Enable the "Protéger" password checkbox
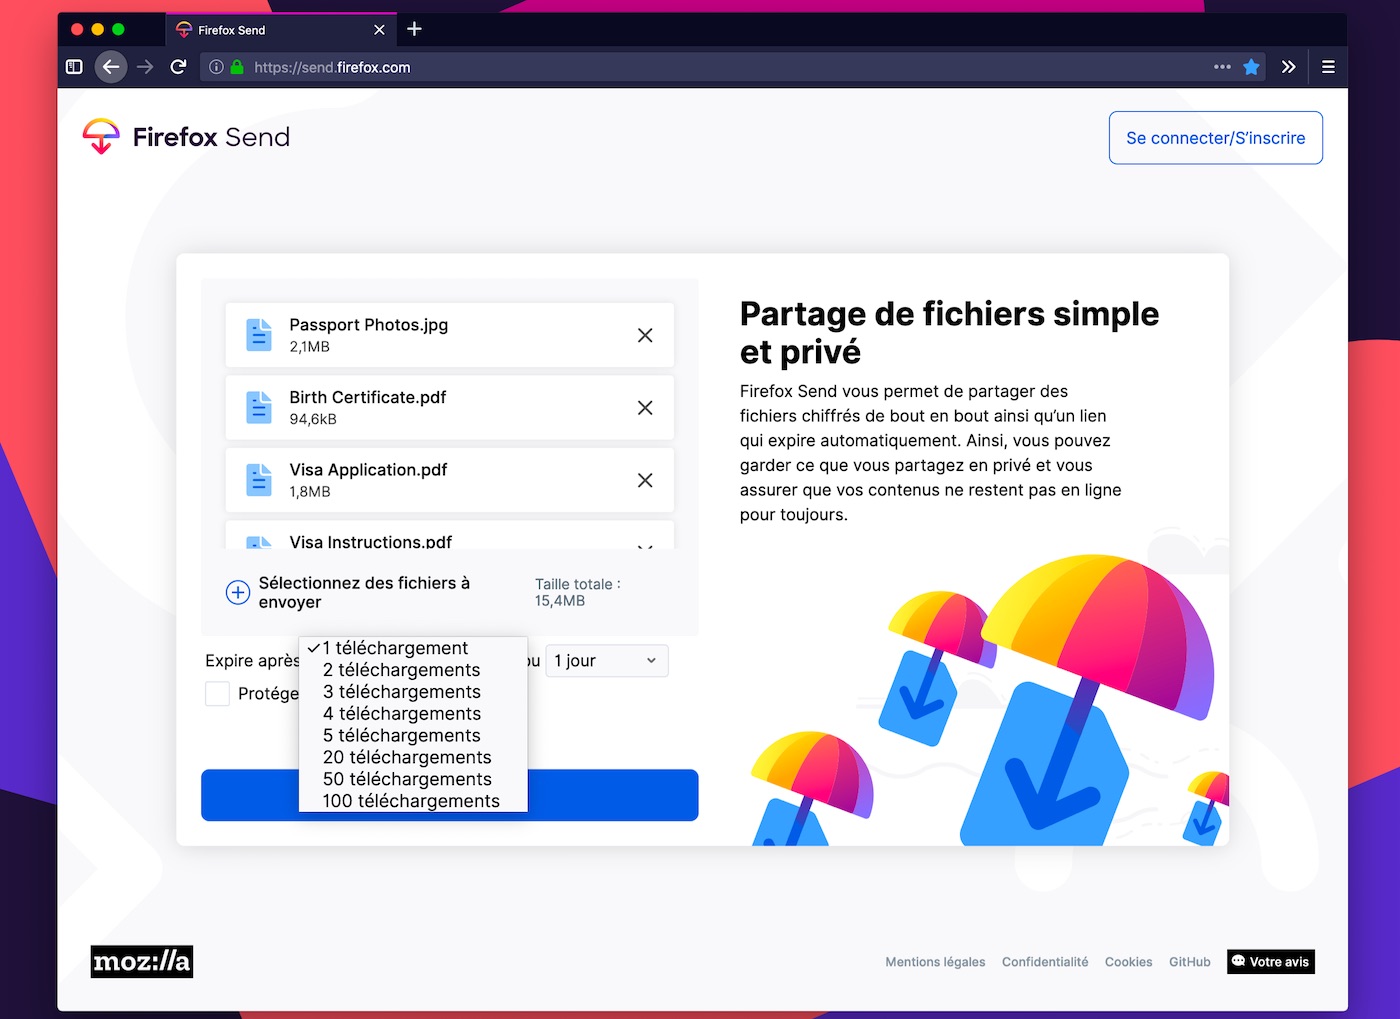Image resolution: width=1400 pixels, height=1019 pixels. pos(217,693)
